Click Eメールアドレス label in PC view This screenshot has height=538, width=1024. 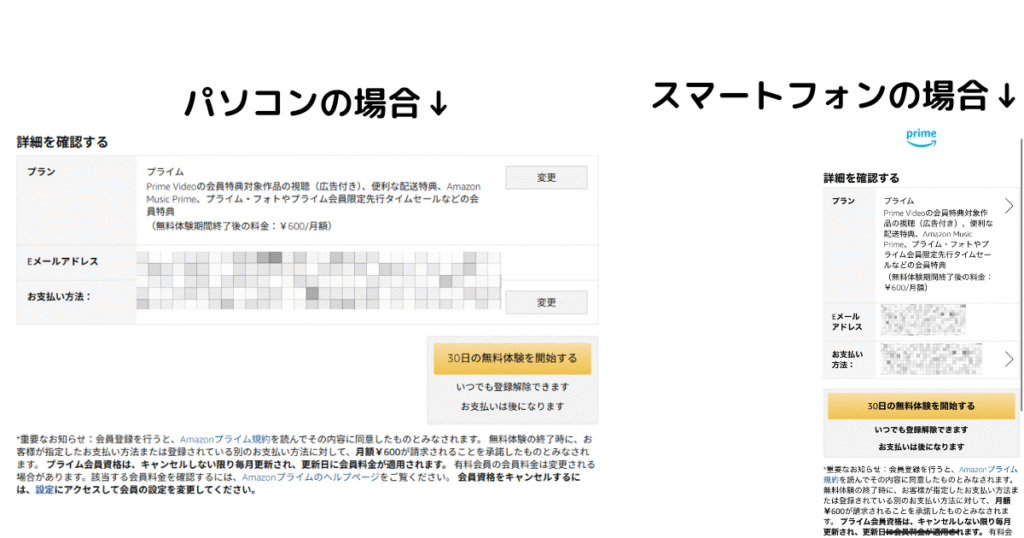(x=63, y=261)
